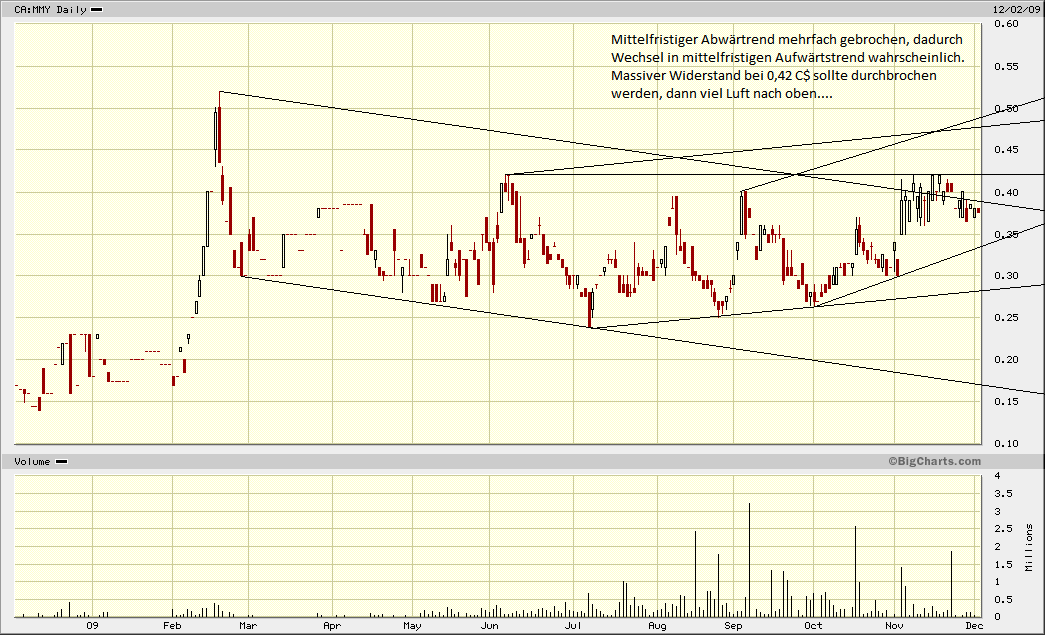This screenshot has width=1045, height=635.
Task: Click the July low candle near 0.24
Action: 591,310
